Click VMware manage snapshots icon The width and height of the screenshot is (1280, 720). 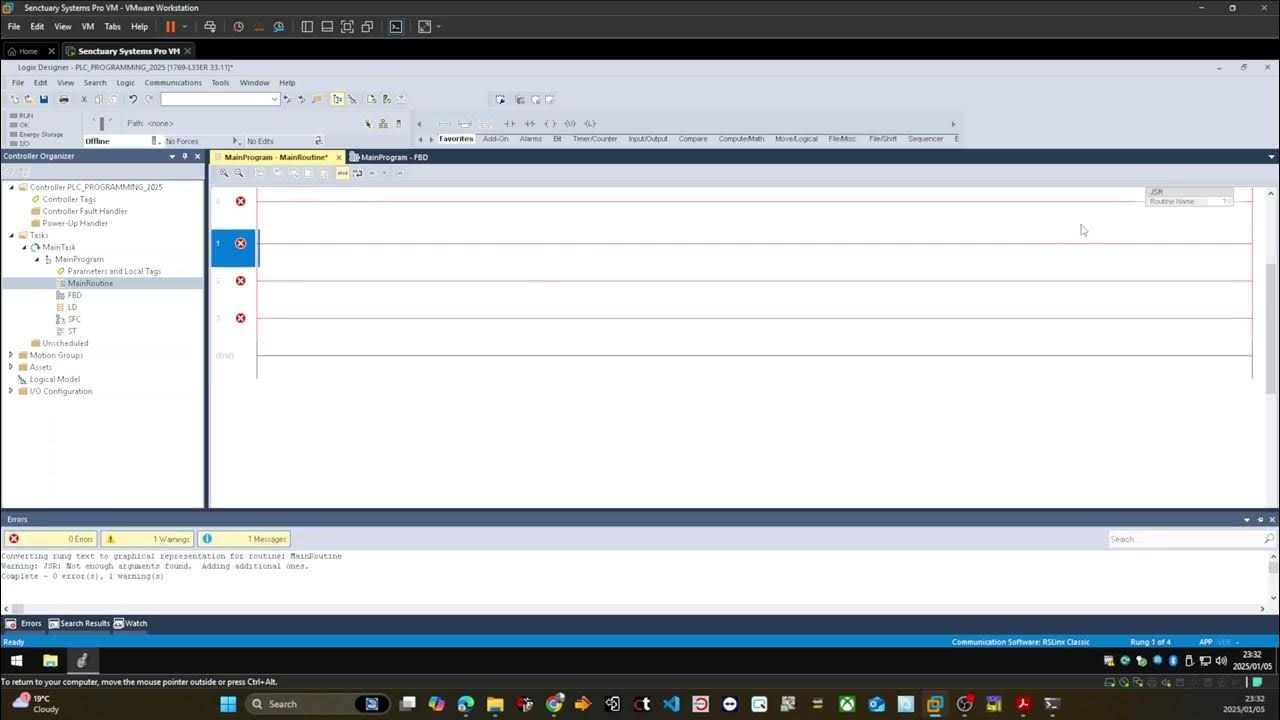coord(278,27)
